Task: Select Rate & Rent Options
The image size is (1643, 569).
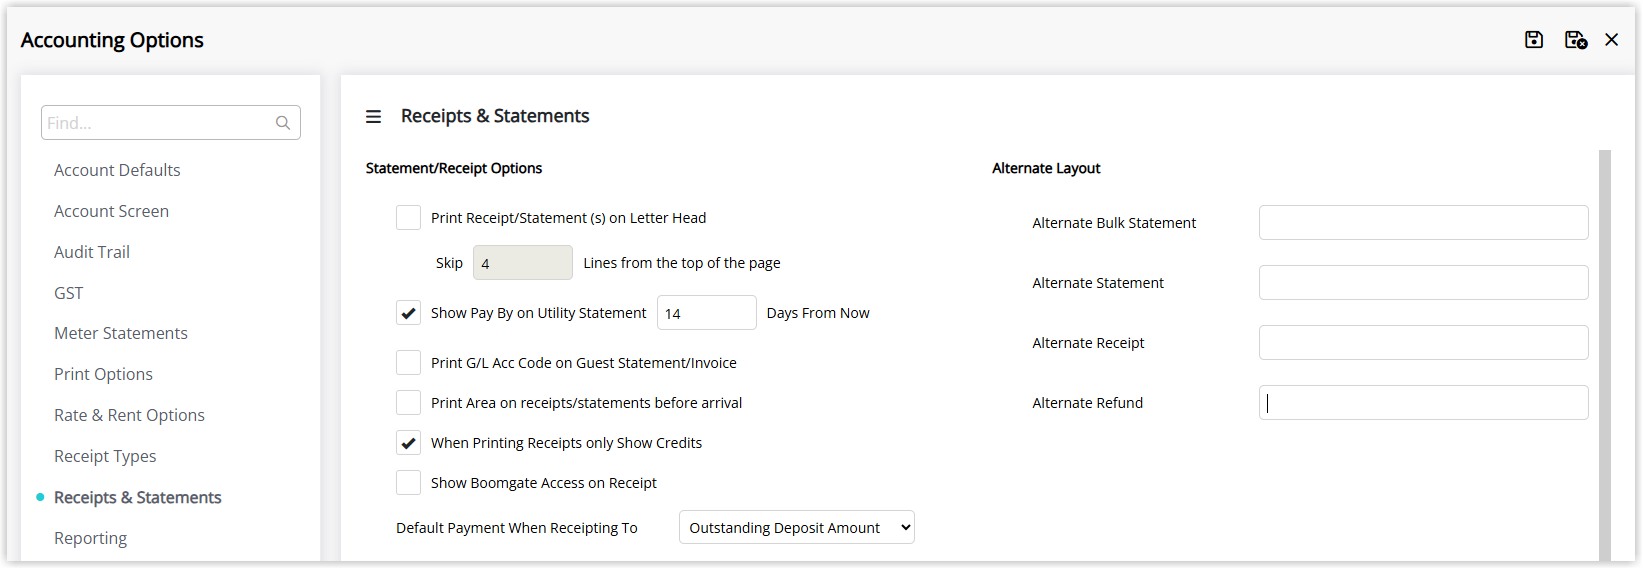Action: click(129, 415)
